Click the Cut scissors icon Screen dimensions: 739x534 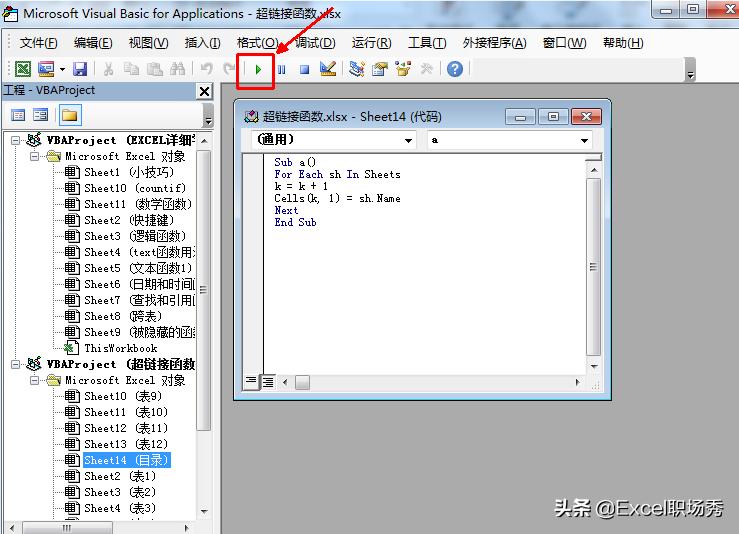tap(108, 69)
